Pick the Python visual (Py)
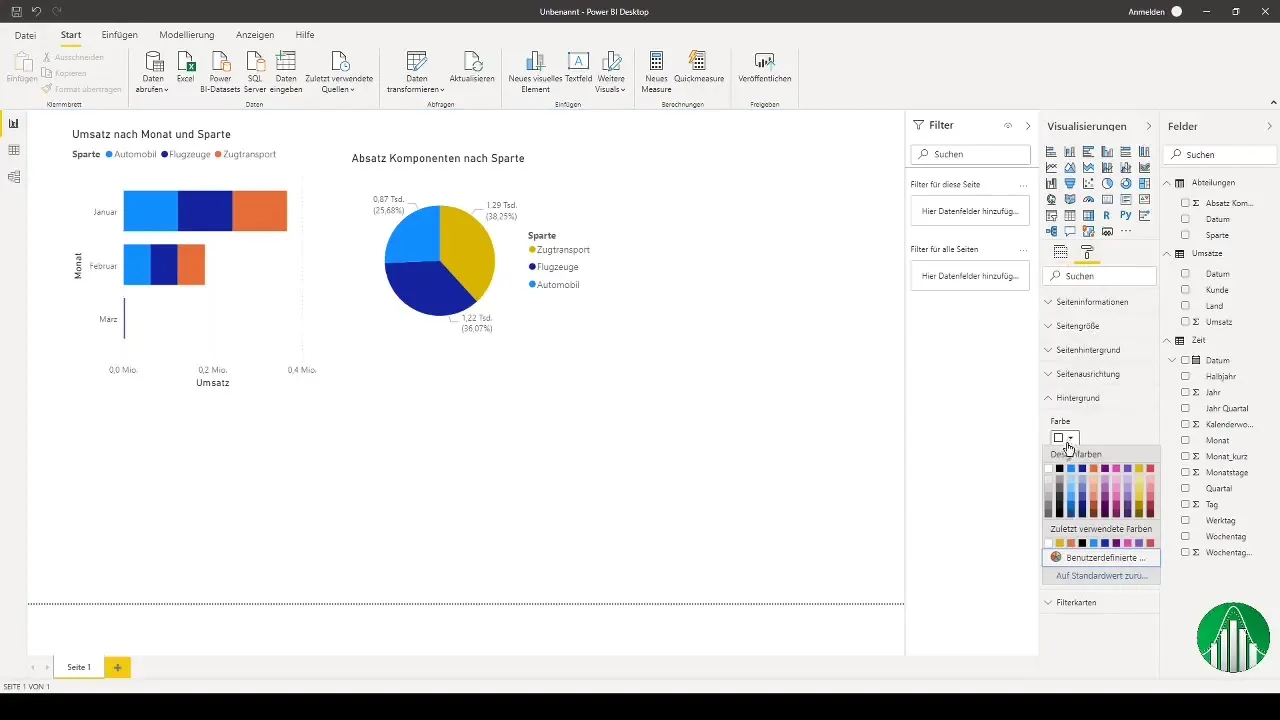 point(1126,215)
